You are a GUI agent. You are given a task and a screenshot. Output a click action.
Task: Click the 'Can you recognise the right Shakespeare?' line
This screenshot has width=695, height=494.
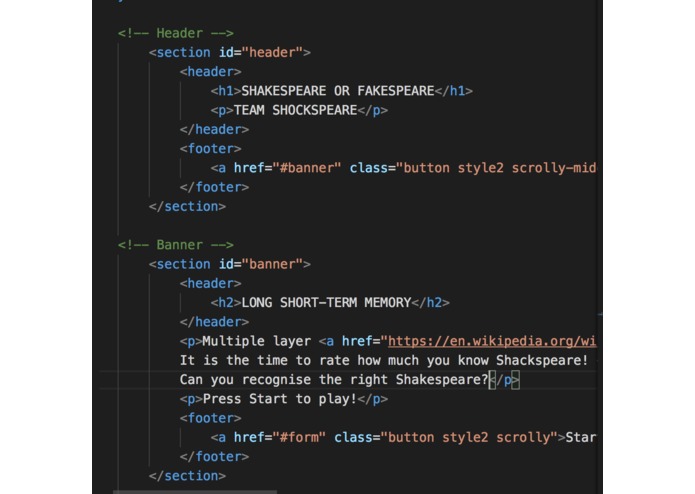click(x=349, y=380)
